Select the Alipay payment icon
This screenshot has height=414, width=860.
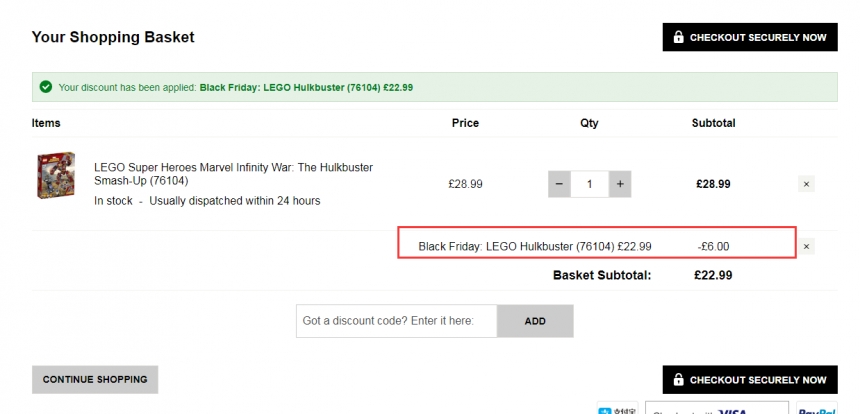pyautogui.click(x=618, y=409)
